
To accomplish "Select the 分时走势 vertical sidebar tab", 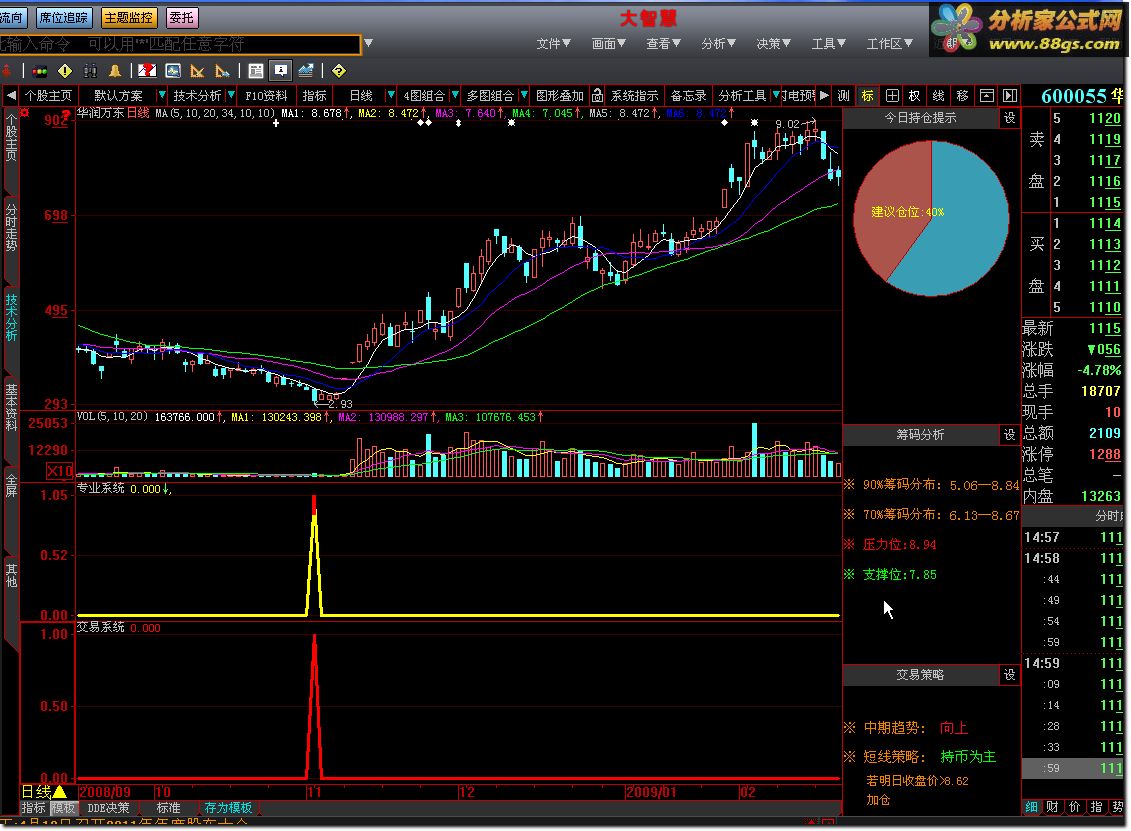I will pos(11,227).
